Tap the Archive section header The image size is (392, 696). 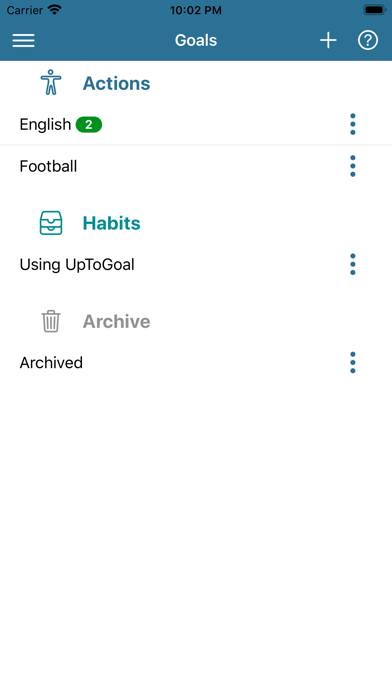point(116,321)
